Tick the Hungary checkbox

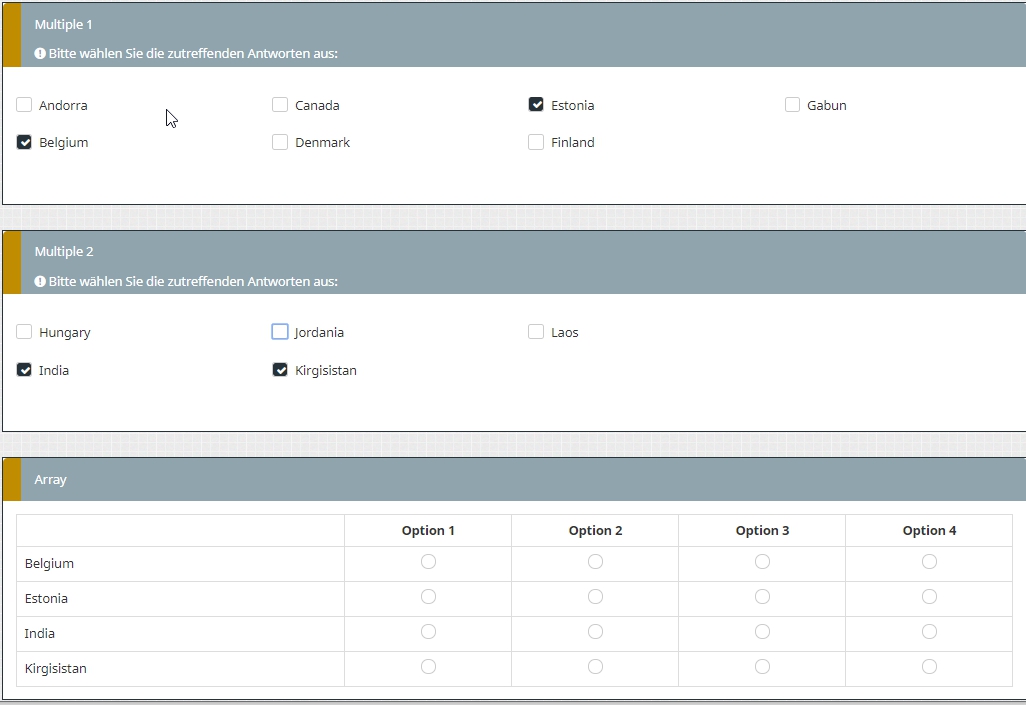[25, 332]
